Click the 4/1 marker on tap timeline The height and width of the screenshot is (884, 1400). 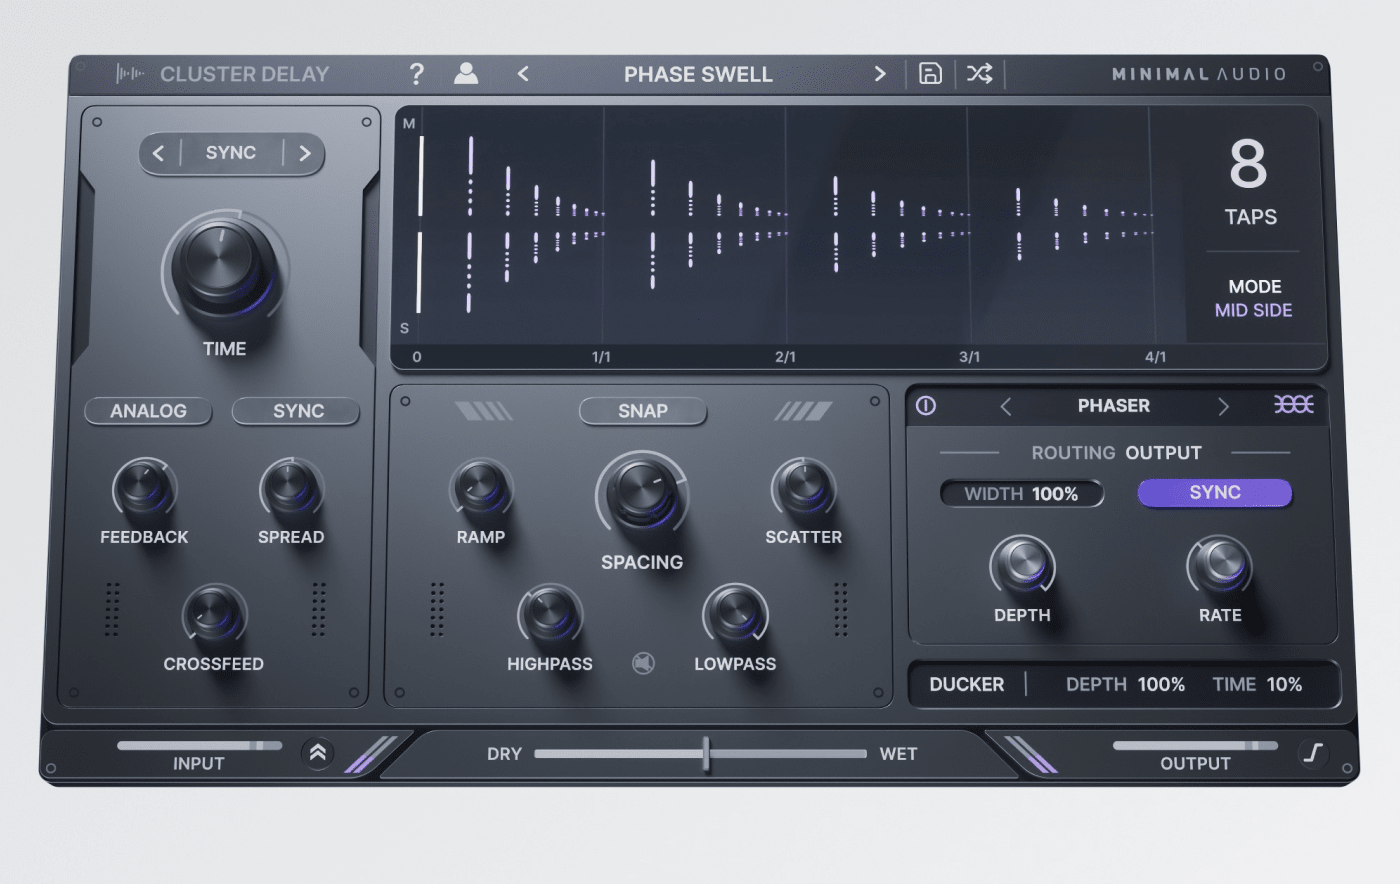click(x=1155, y=357)
